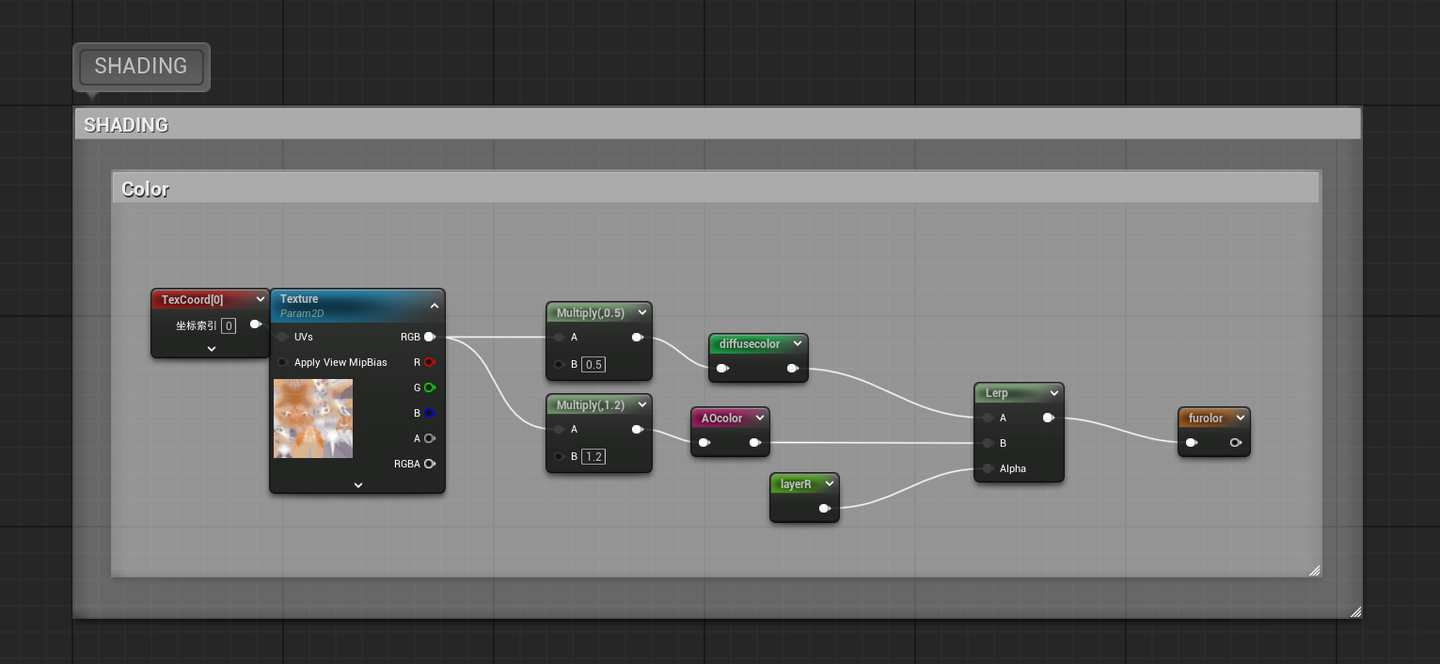
Task: Click output pin of Multiply(,1.2)
Action: point(637,429)
